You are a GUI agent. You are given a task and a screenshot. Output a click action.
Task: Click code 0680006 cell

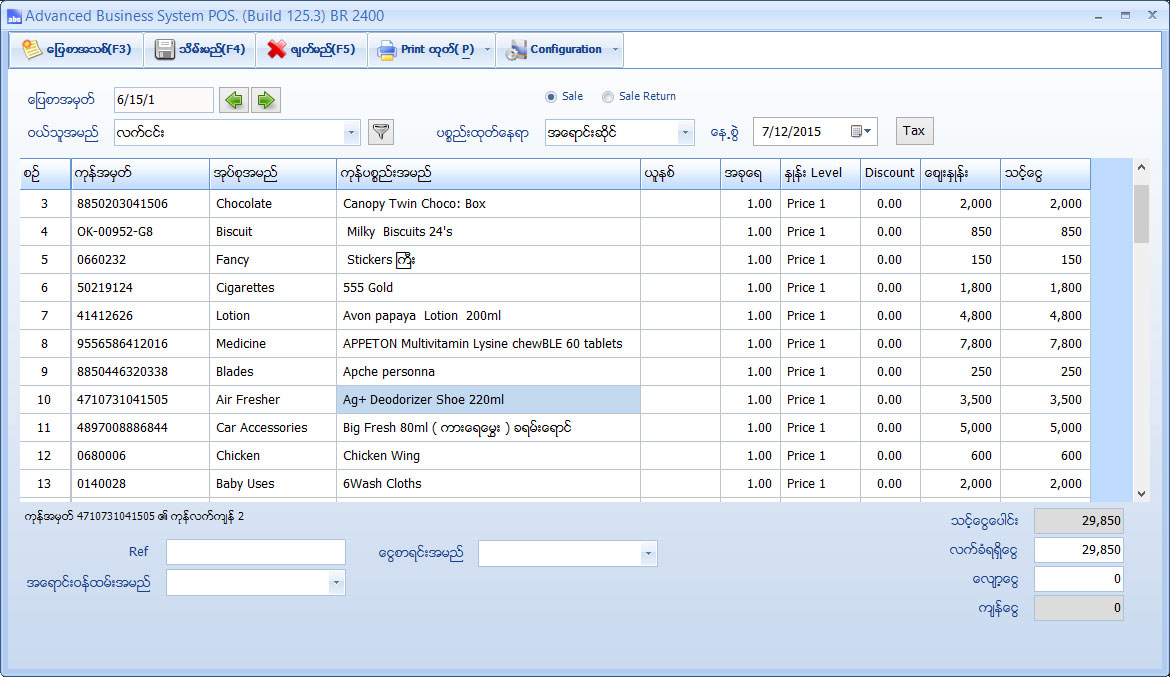[x=140, y=456]
